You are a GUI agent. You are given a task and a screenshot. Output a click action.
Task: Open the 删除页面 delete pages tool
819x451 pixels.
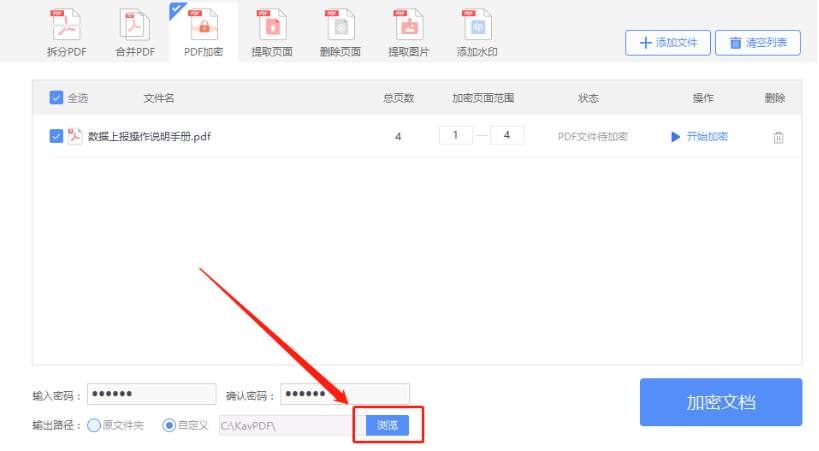pos(340,33)
